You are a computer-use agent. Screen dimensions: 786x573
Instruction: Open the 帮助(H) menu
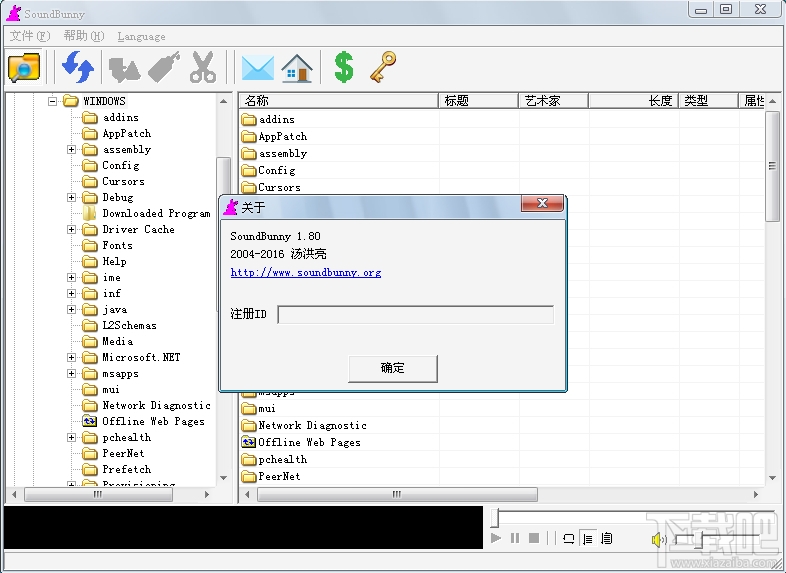tap(84, 36)
